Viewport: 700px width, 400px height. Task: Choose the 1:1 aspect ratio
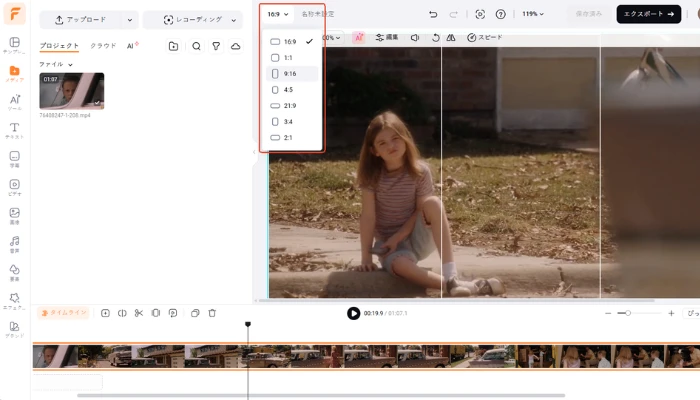click(x=291, y=57)
